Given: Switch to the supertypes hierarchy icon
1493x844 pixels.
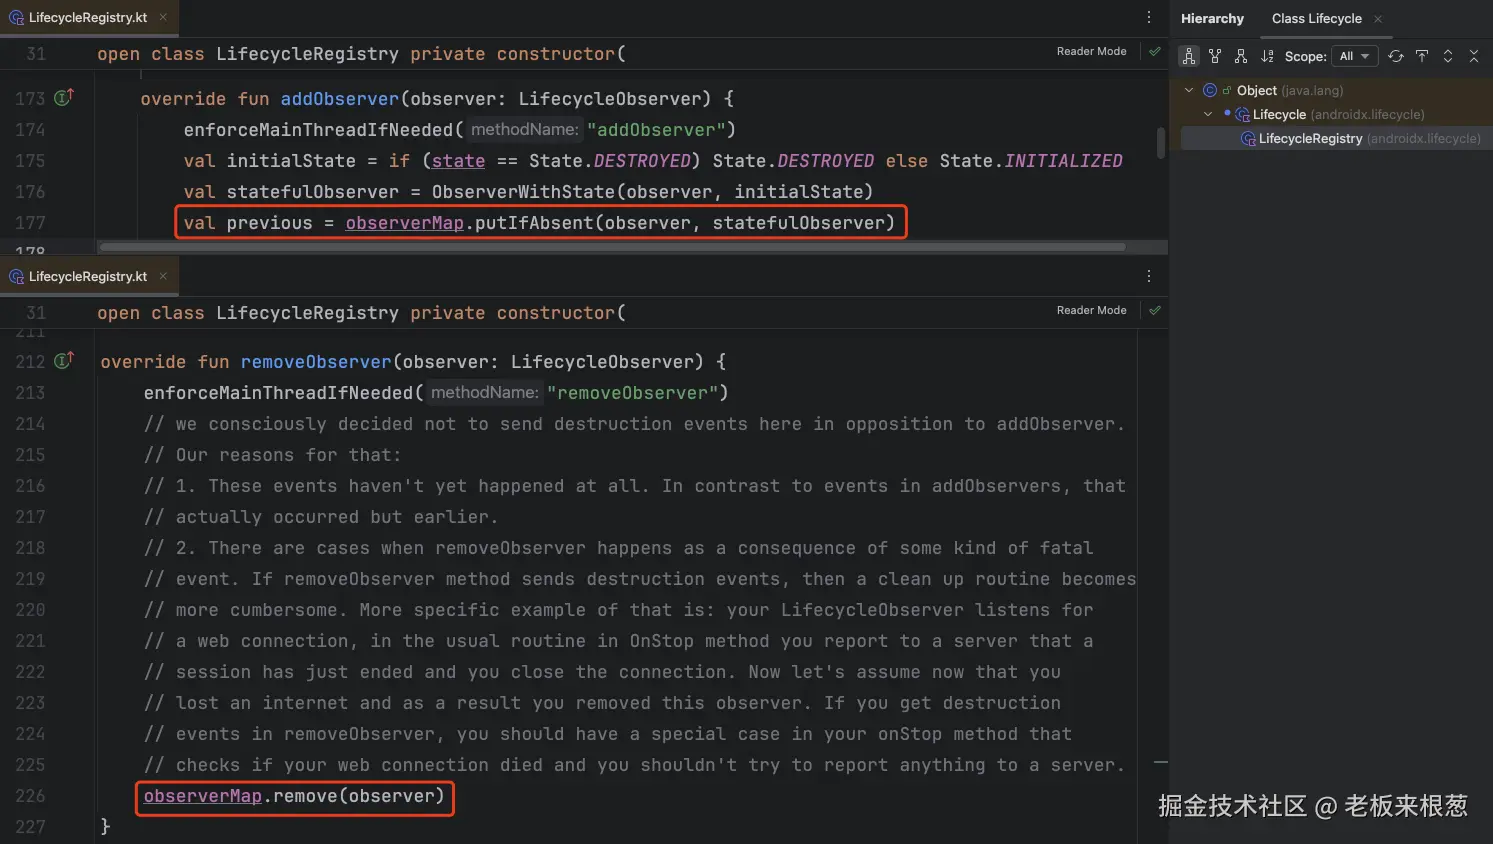Looking at the screenshot, I should 1215,56.
